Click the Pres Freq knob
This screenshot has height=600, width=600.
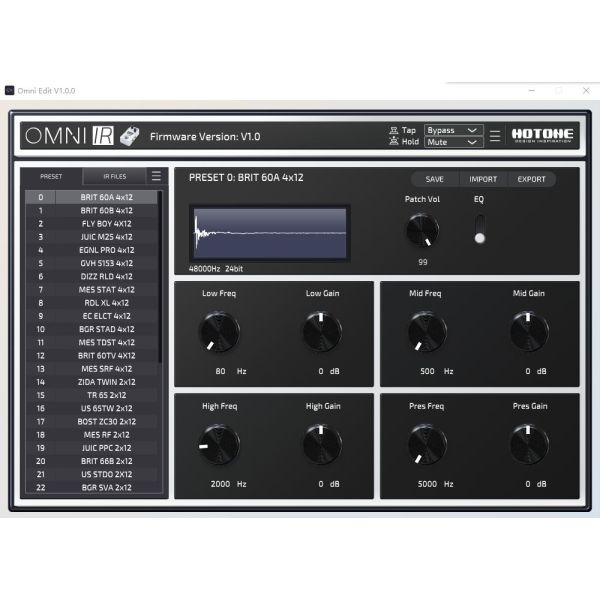point(427,444)
